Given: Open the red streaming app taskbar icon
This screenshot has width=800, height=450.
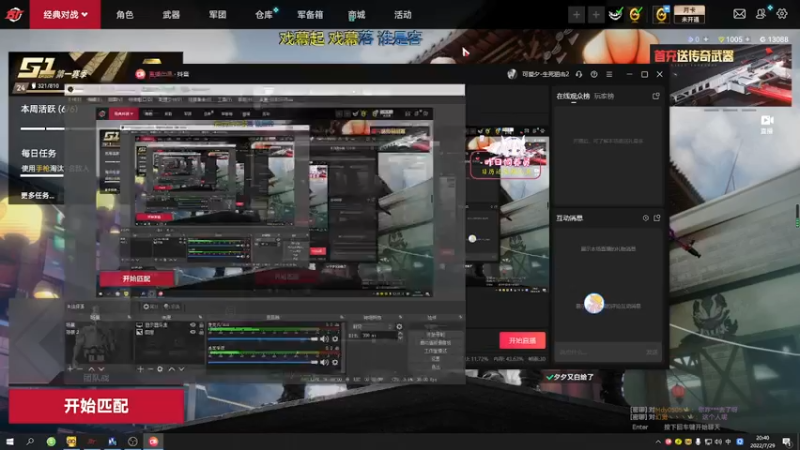Looking at the screenshot, I should click(x=153, y=441).
